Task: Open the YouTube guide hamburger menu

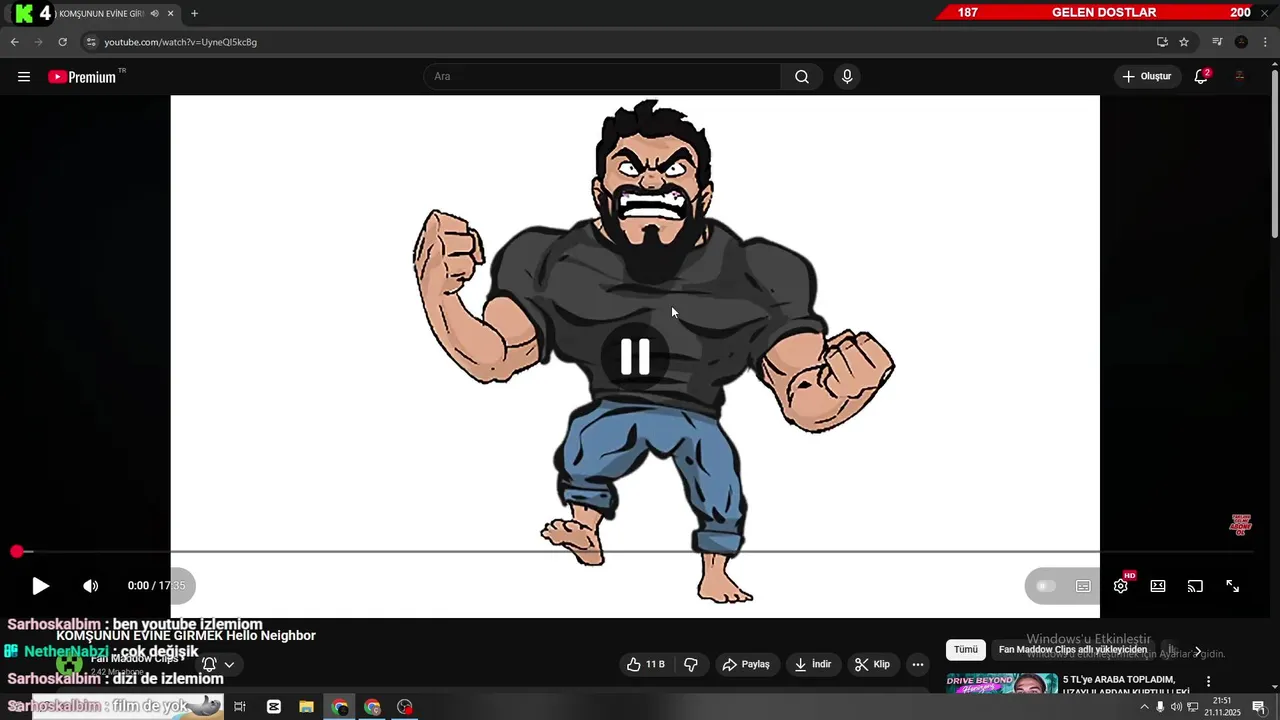Action: pyautogui.click(x=24, y=77)
